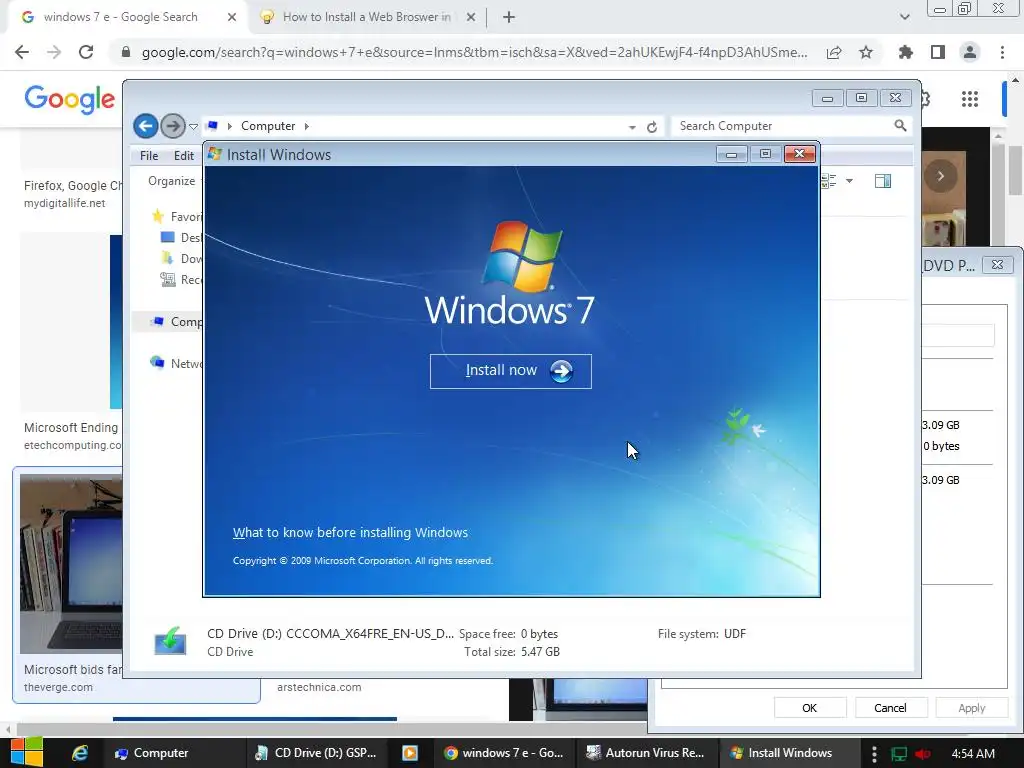Open explorer view options dropdown arrow
The height and width of the screenshot is (768, 1024).
click(x=849, y=181)
